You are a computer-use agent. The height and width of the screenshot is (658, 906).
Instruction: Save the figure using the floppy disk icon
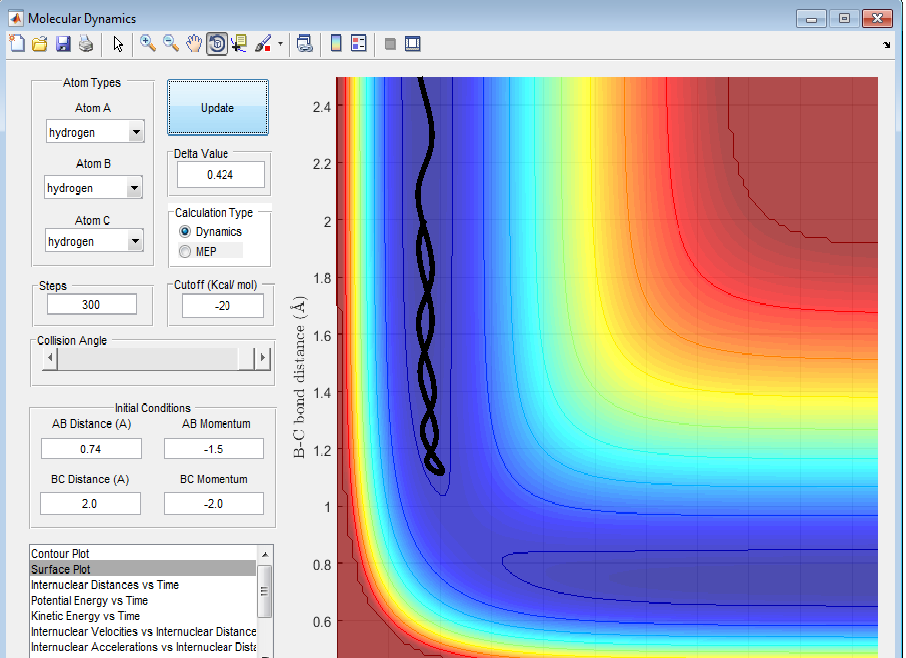click(x=63, y=43)
